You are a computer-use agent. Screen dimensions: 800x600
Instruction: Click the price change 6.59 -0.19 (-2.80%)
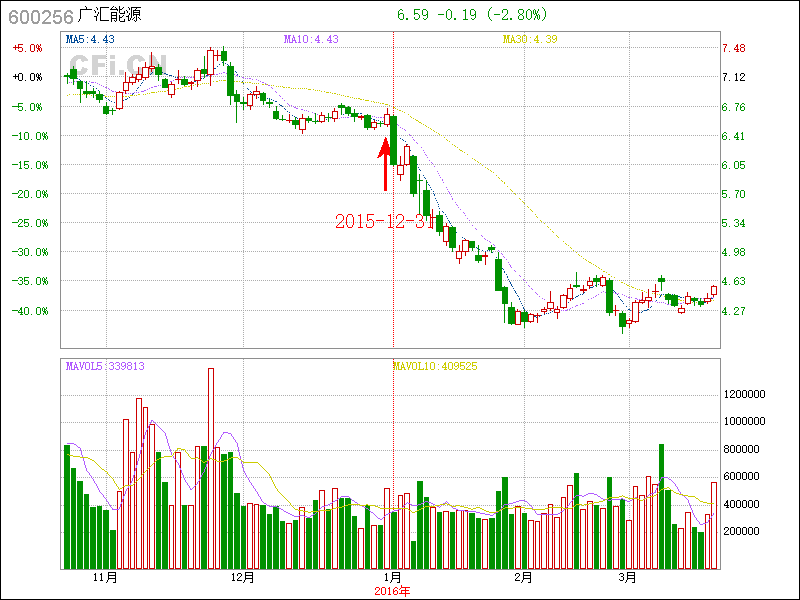pyautogui.click(x=472, y=15)
